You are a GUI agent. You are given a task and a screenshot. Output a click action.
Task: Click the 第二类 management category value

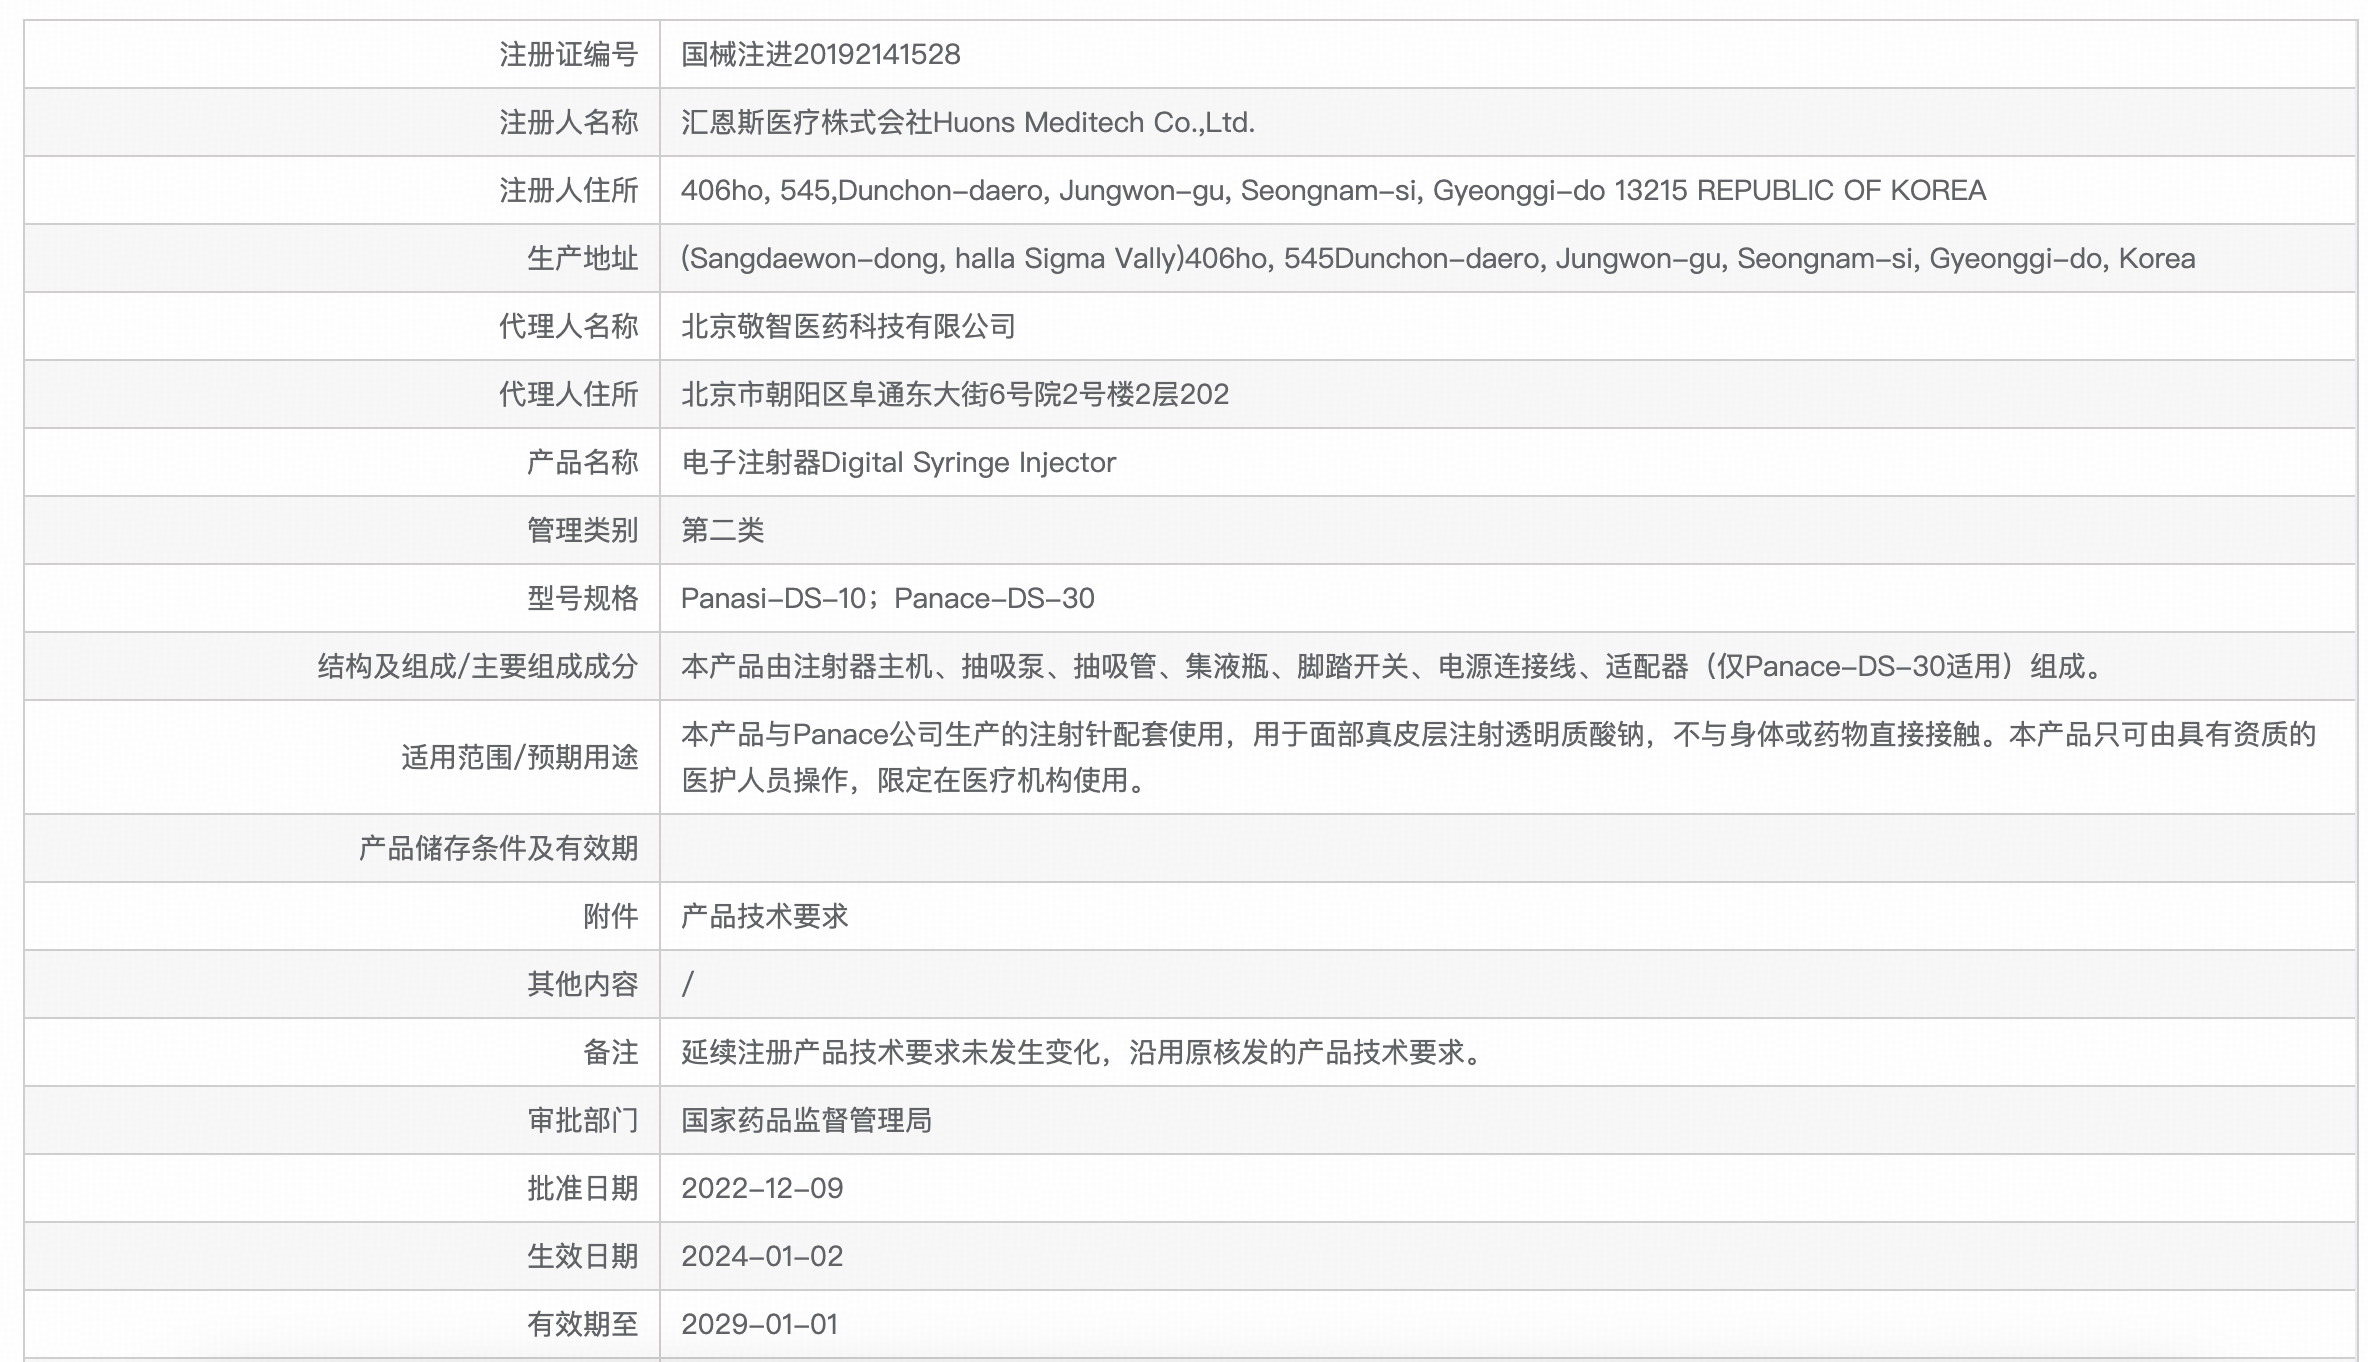pos(722,530)
